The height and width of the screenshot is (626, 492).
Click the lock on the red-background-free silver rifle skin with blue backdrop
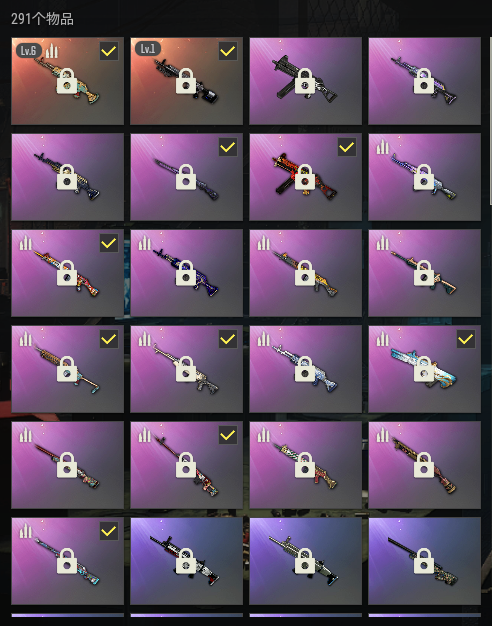(305, 561)
